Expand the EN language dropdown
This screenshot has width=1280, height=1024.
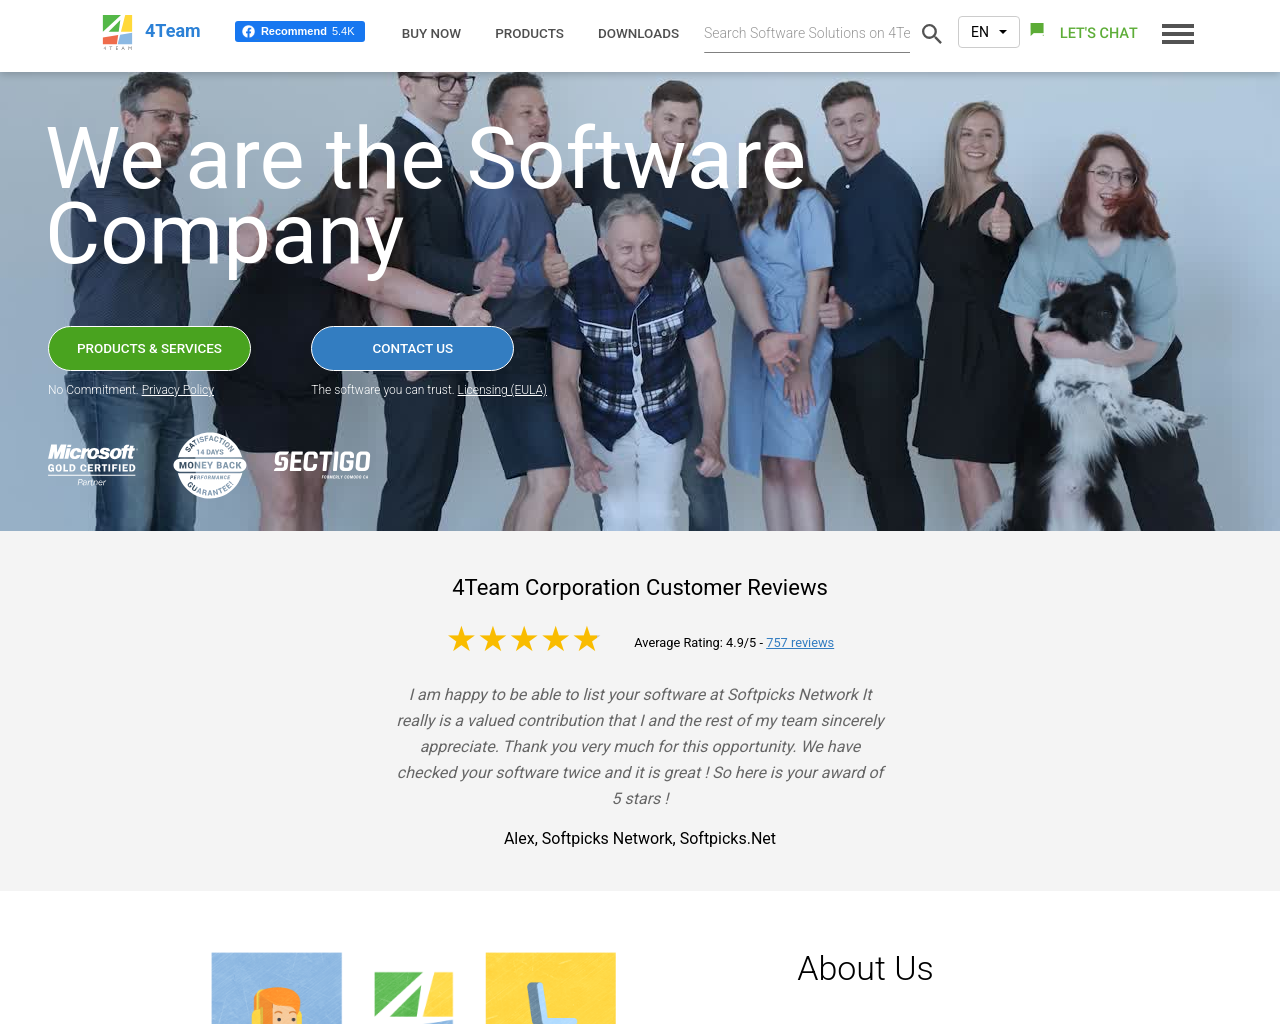(989, 32)
